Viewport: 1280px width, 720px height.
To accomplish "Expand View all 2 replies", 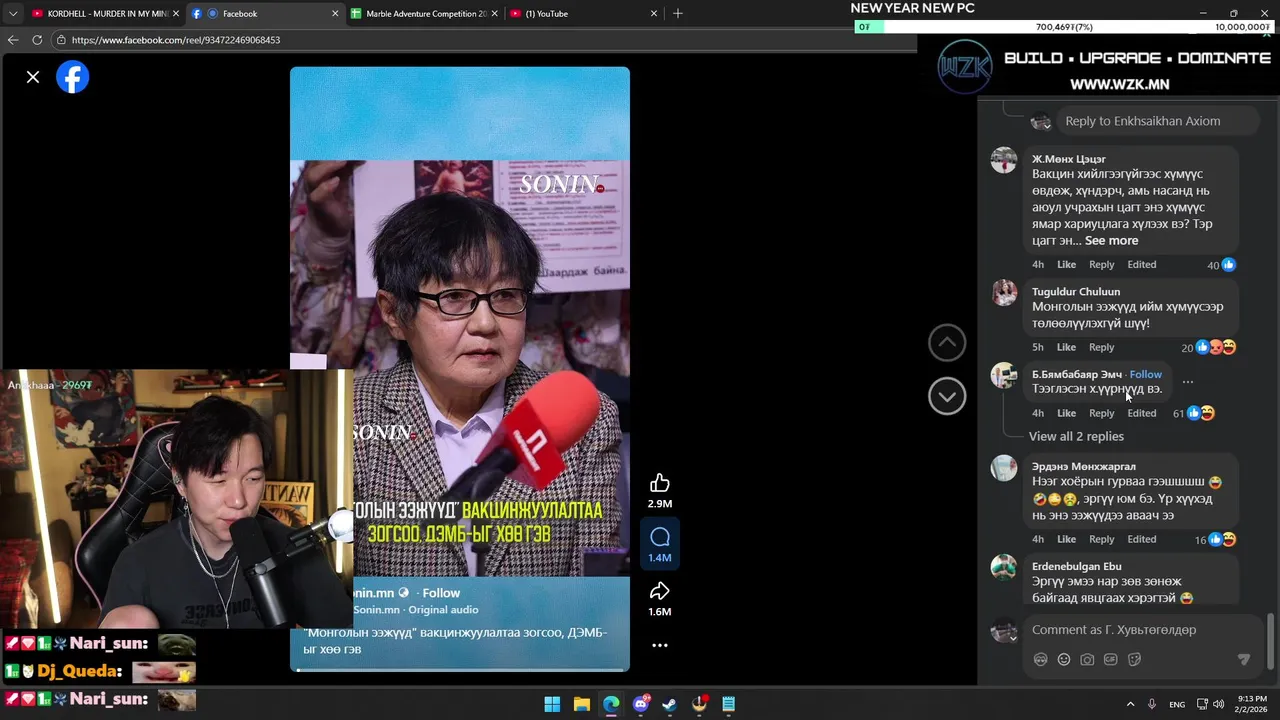I will click(1076, 436).
